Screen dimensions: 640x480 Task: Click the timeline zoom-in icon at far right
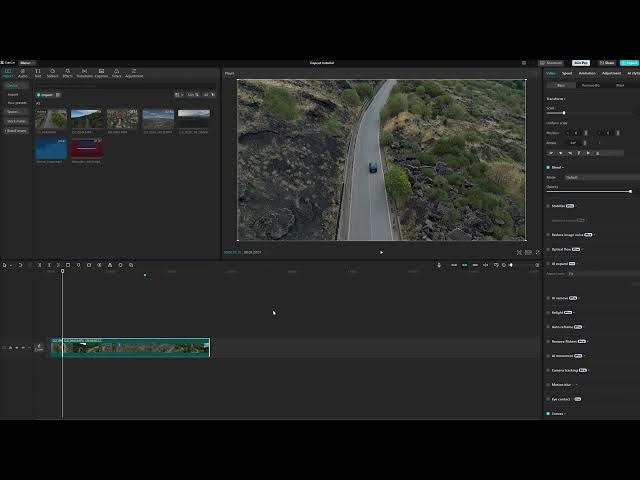[x=537, y=265]
